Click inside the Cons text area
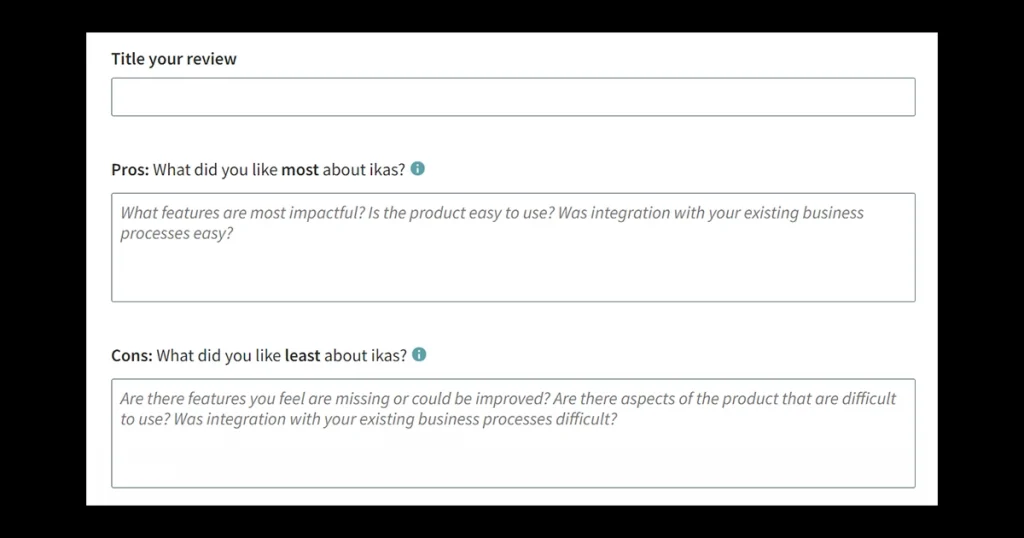The image size is (1024, 538). click(x=513, y=433)
